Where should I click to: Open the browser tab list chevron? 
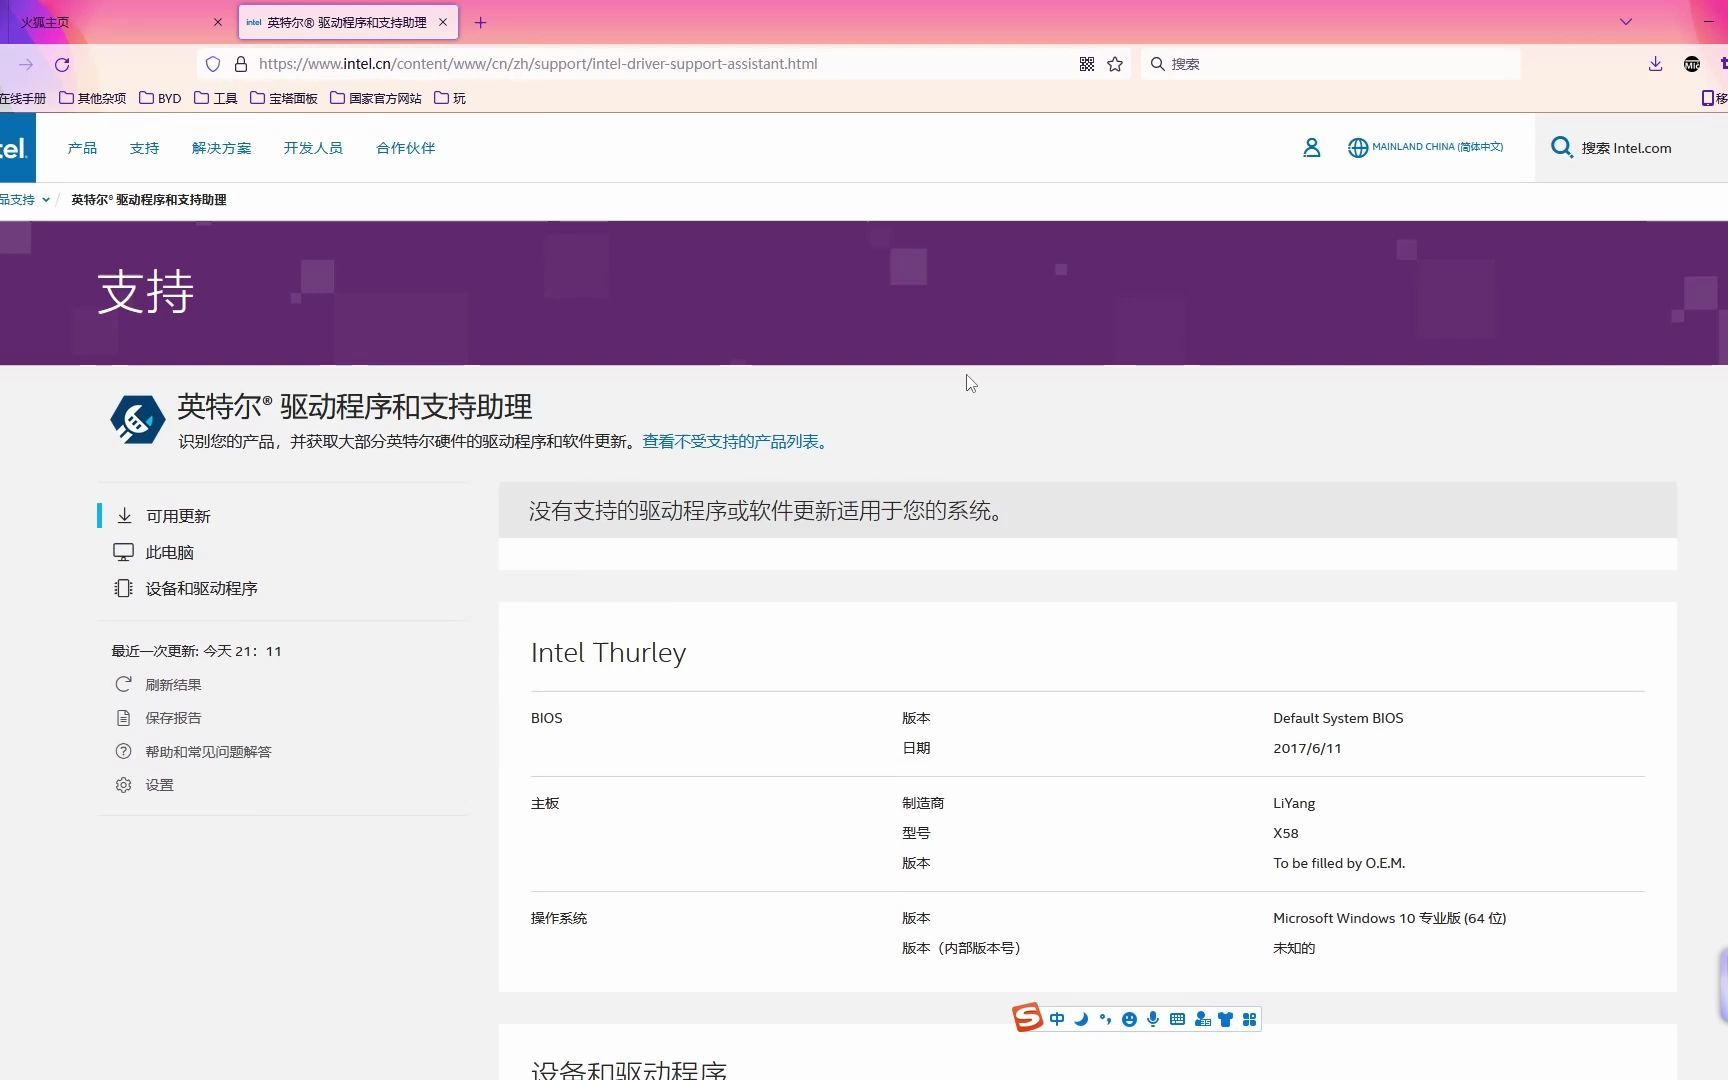[x=1626, y=21]
